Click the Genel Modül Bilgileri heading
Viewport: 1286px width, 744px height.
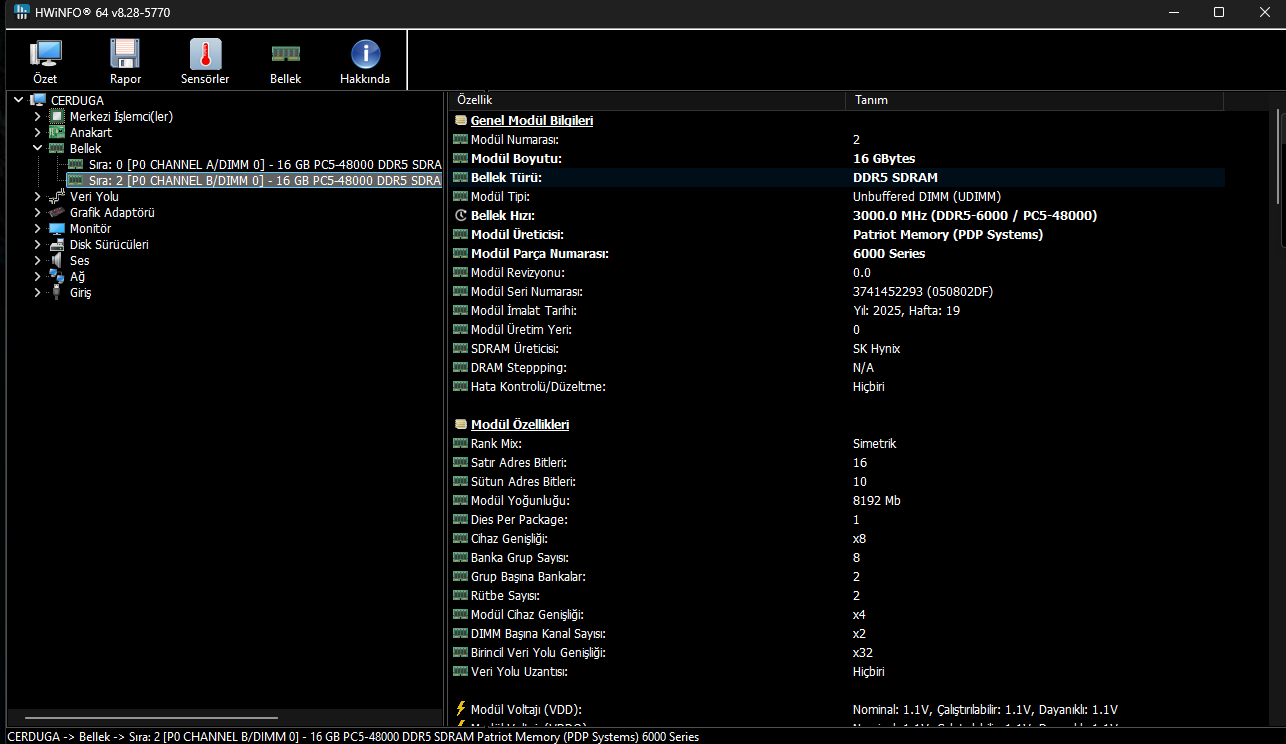click(x=532, y=120)
